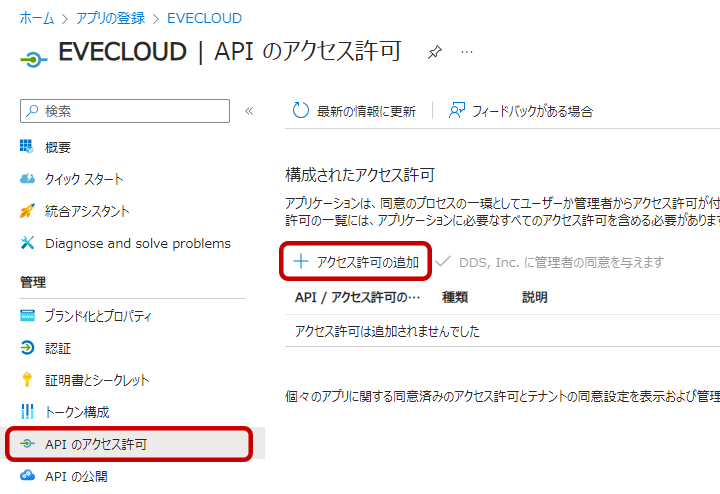Image resolution: width=720 pixels, height=494 pixels.
Task: Open 認証 settings in sidebar
Action: (x=58, y=348)
